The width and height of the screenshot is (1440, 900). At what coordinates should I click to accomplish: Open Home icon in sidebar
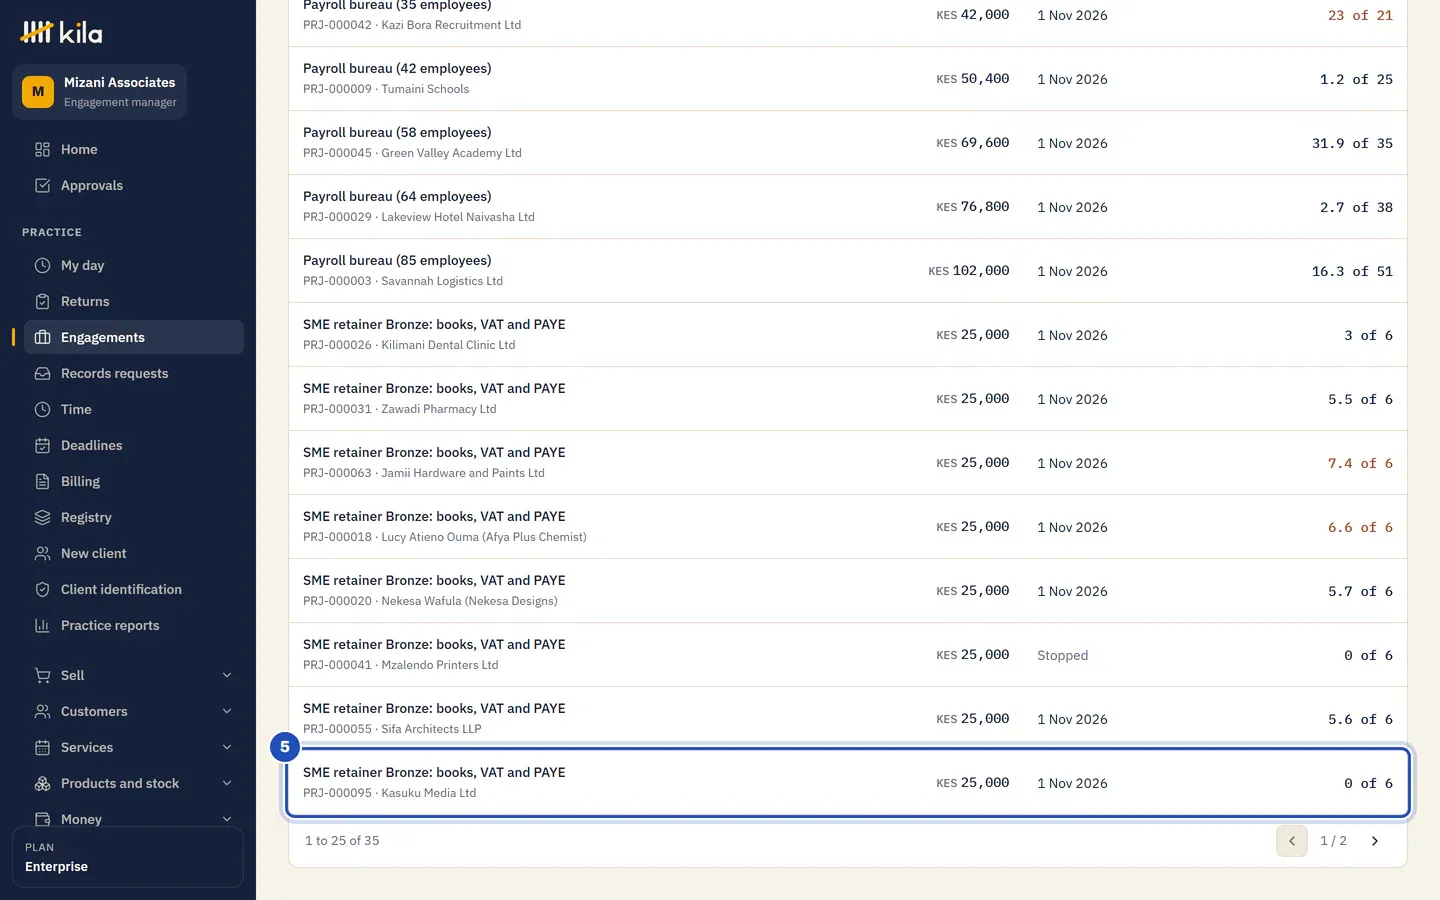tap(42, 150)
